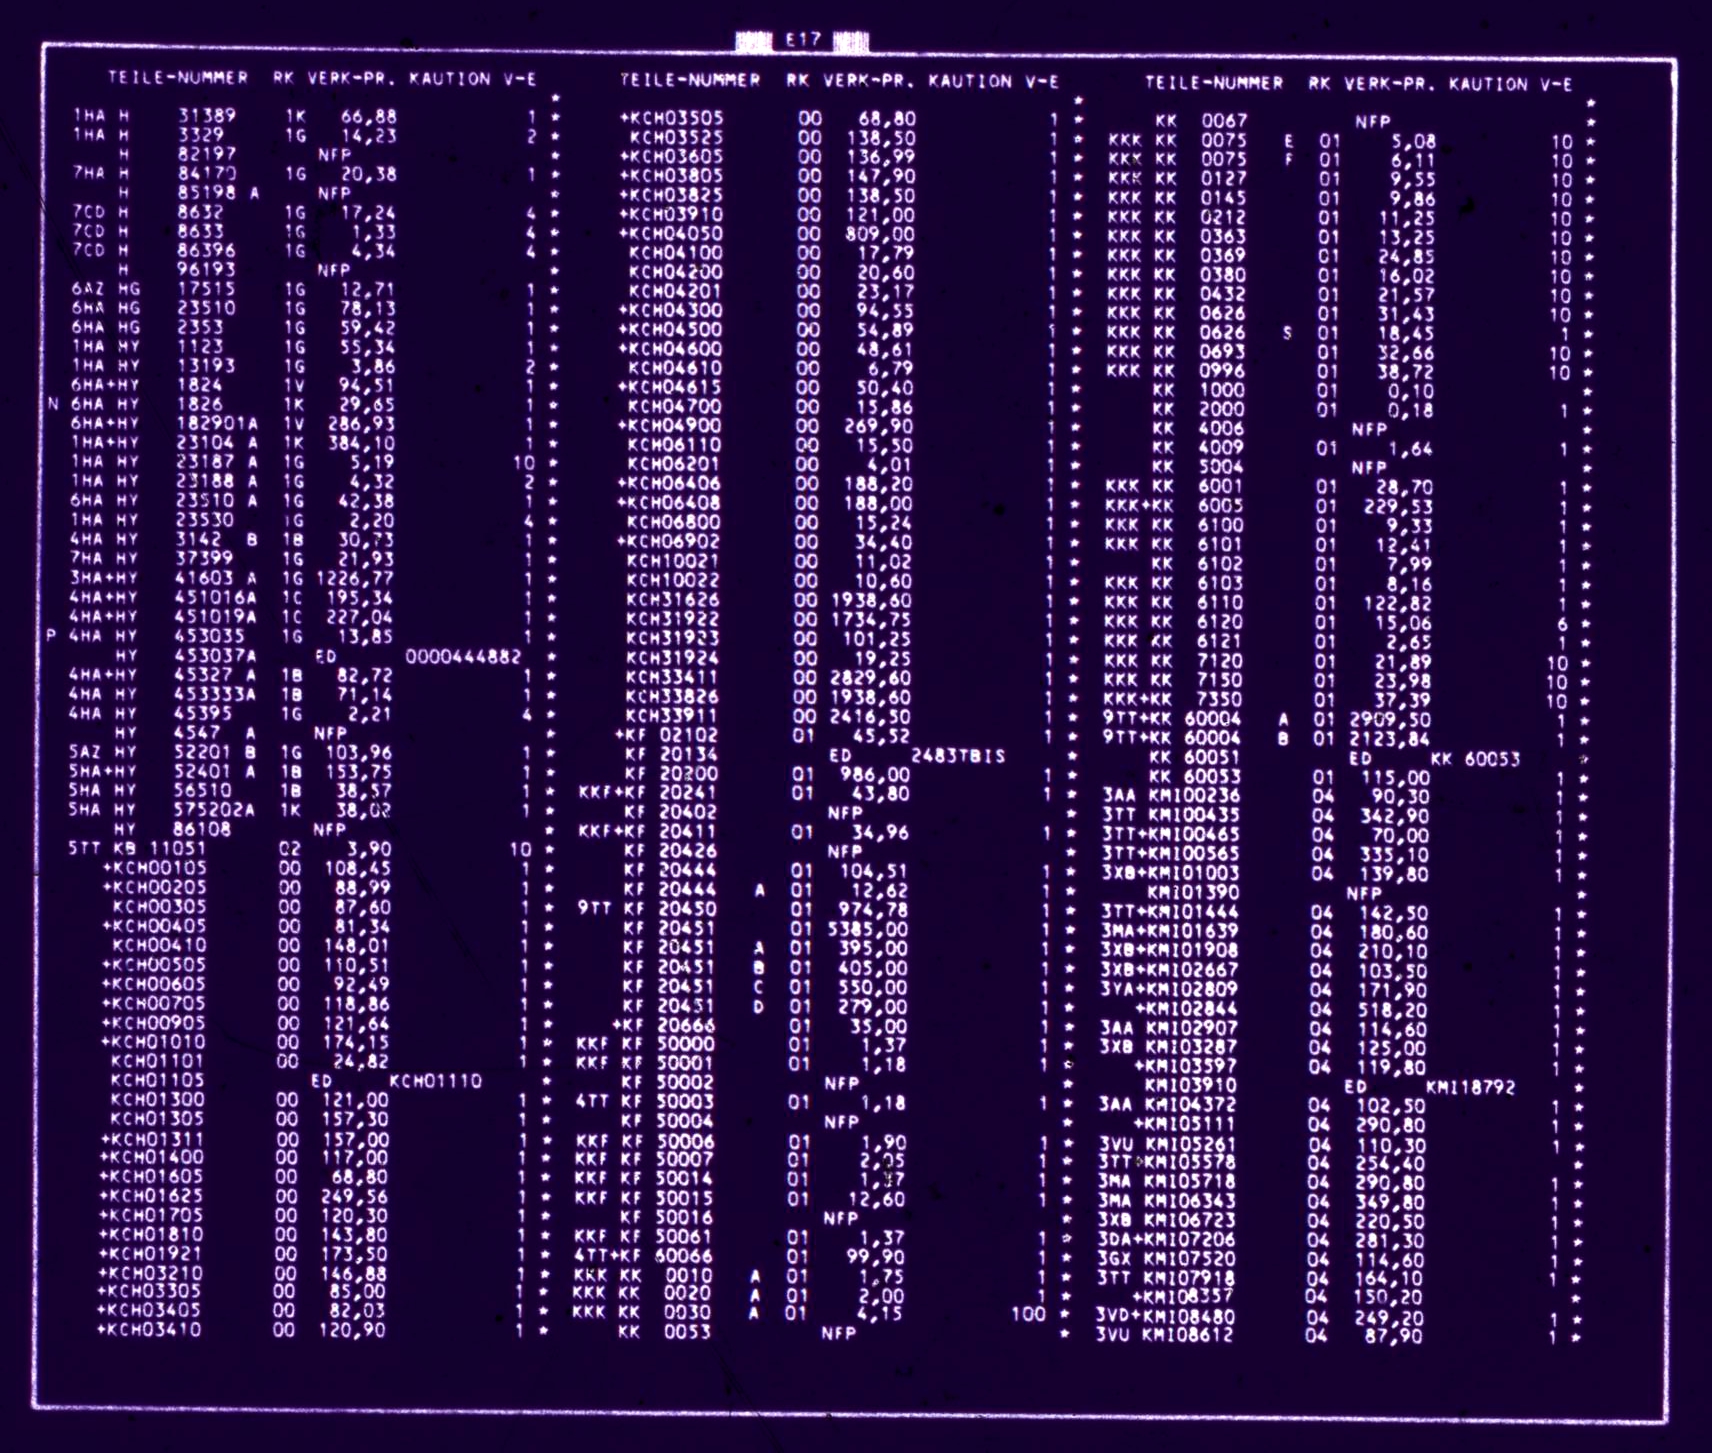The height and width of the screenshot is (1453, 1712).
Task: Click part KM101390
Action: 1193,892
